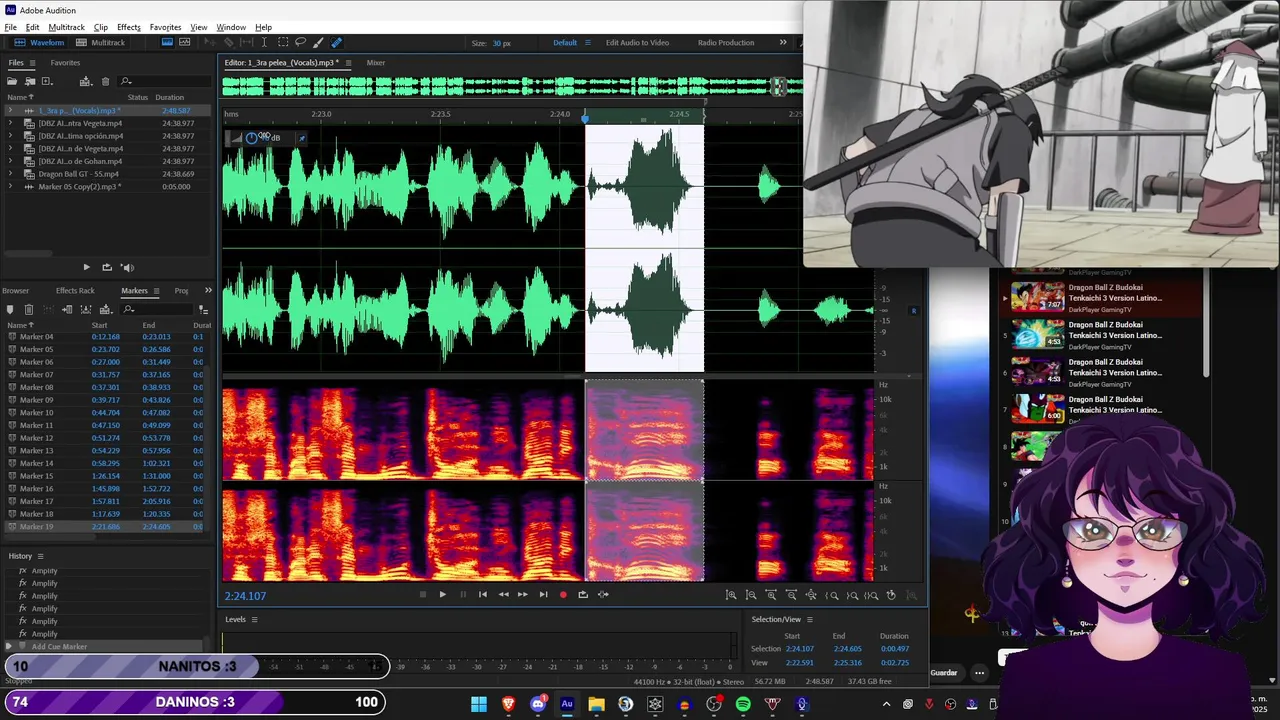Image resolution: width=1280 pixels, height=720 pixels.
Task: Move playhead to next marker
Action: click(543, 594)
